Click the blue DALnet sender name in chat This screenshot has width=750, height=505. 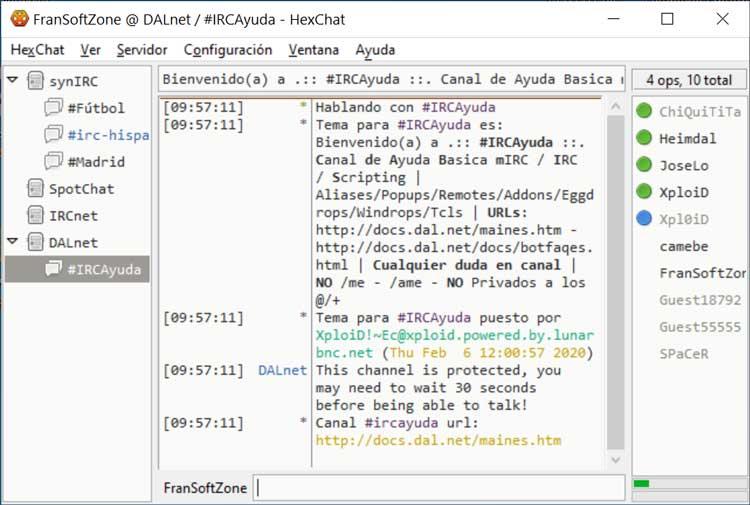282,370
